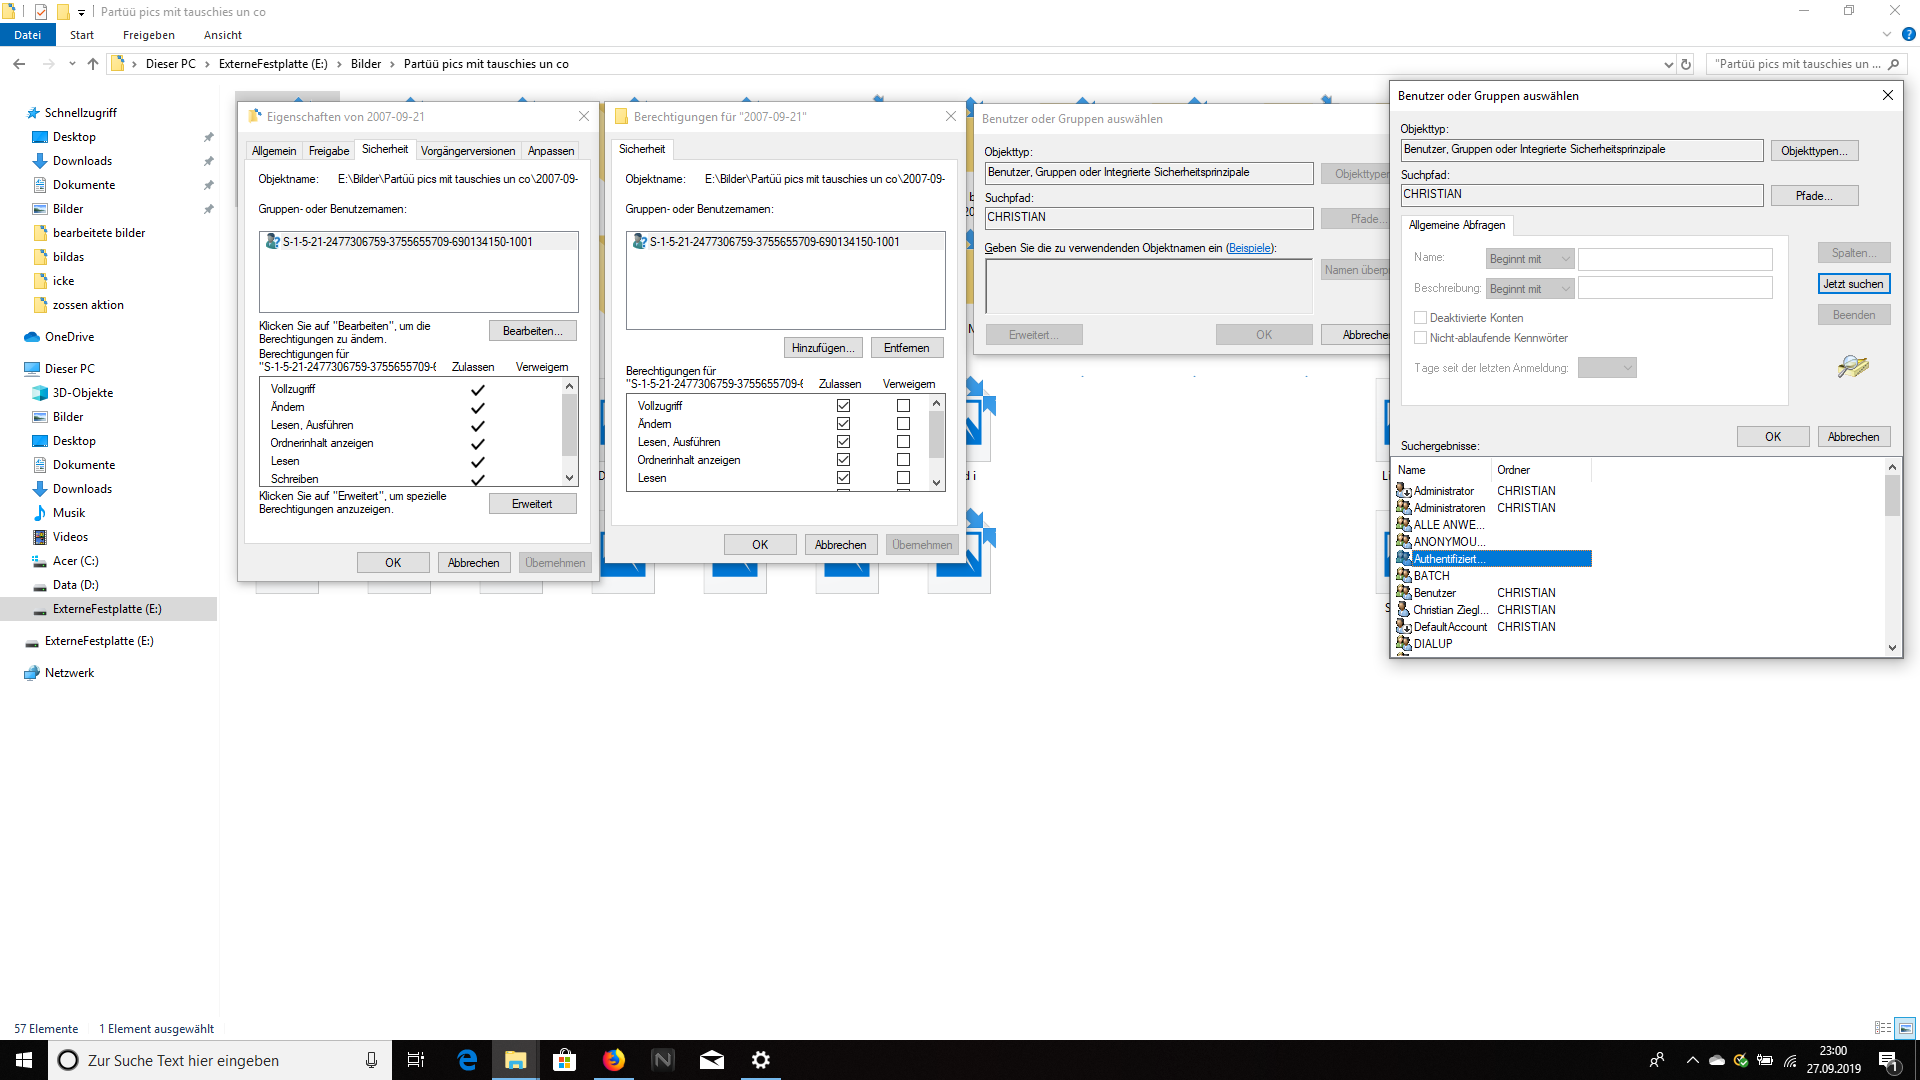Open the Microsoft Store taskbar icon
1920x1080 pixels.
click(564, 1060)
